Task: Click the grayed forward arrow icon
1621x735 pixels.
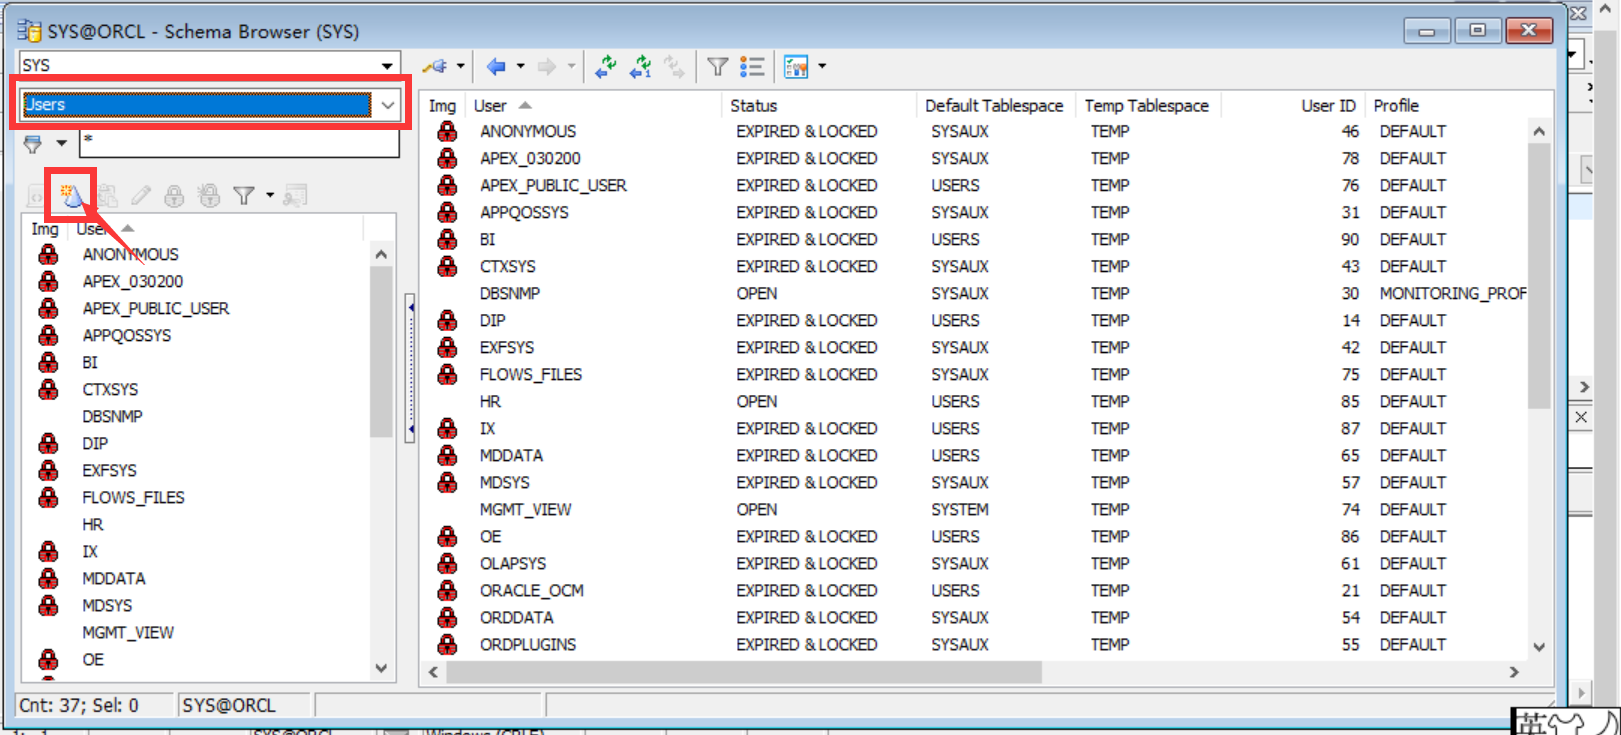Action: 547,67
